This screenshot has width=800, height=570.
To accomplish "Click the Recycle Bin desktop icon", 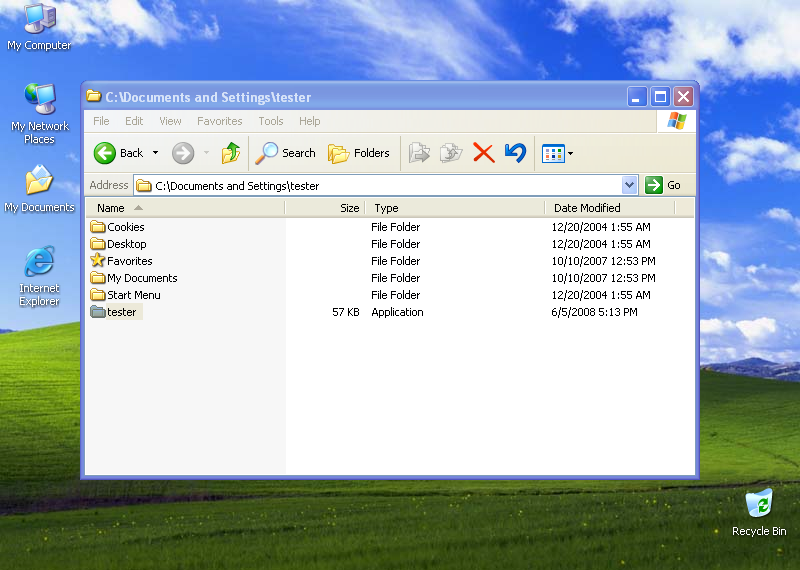I will [x=759, y=503].
